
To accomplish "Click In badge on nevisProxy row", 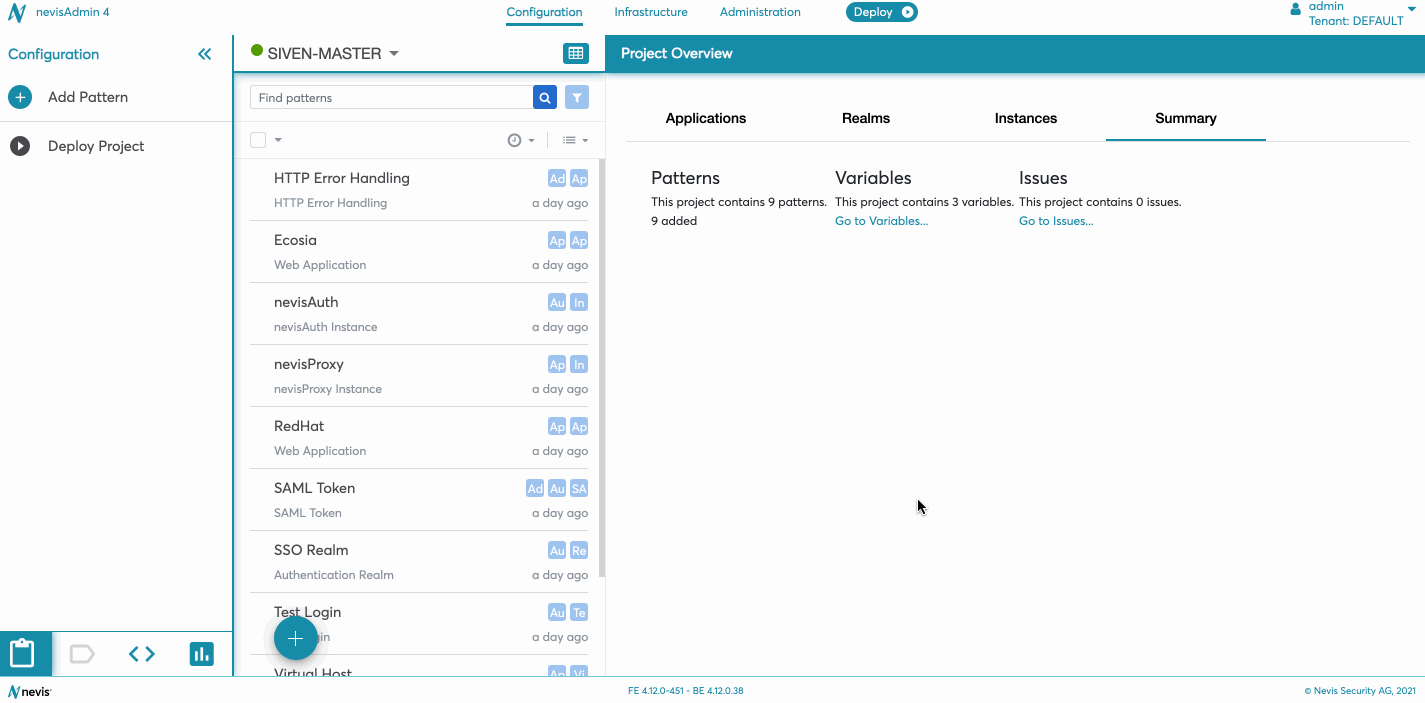I will (x=579, y=365).
